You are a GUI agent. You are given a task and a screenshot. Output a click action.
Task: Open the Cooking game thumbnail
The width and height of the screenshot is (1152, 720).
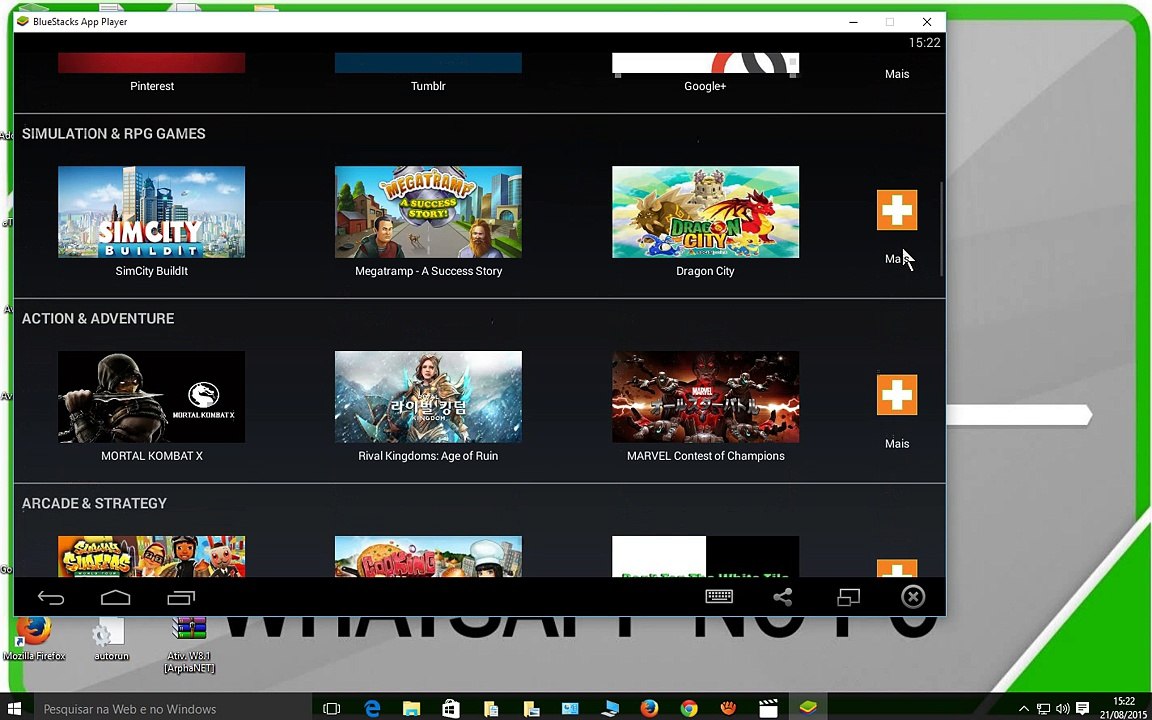click(x=428, y=556)
